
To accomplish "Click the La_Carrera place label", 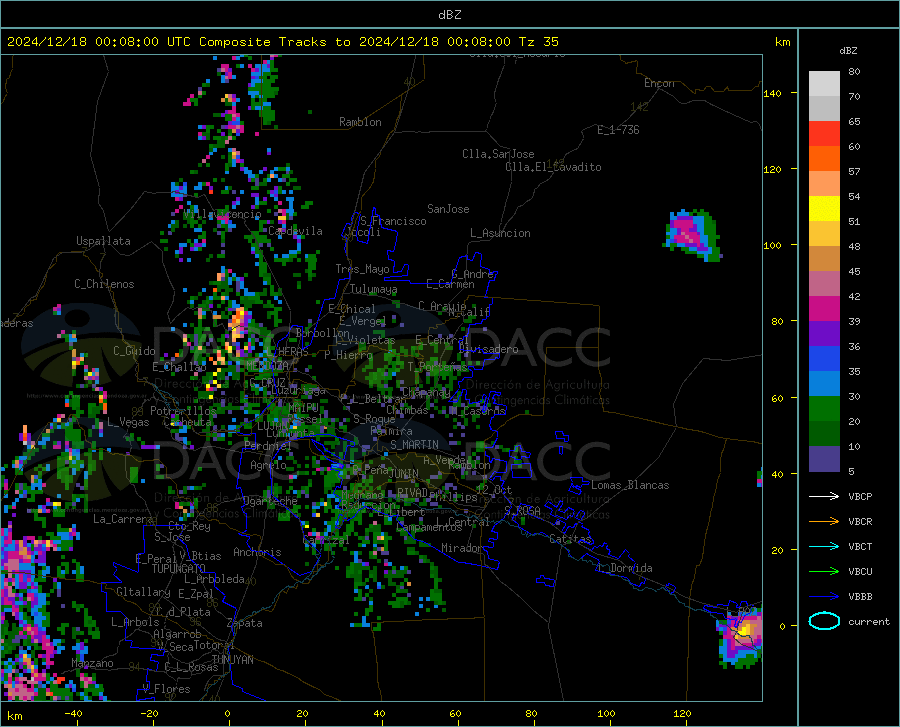I will pyautogui.click(x=123, y=519).
